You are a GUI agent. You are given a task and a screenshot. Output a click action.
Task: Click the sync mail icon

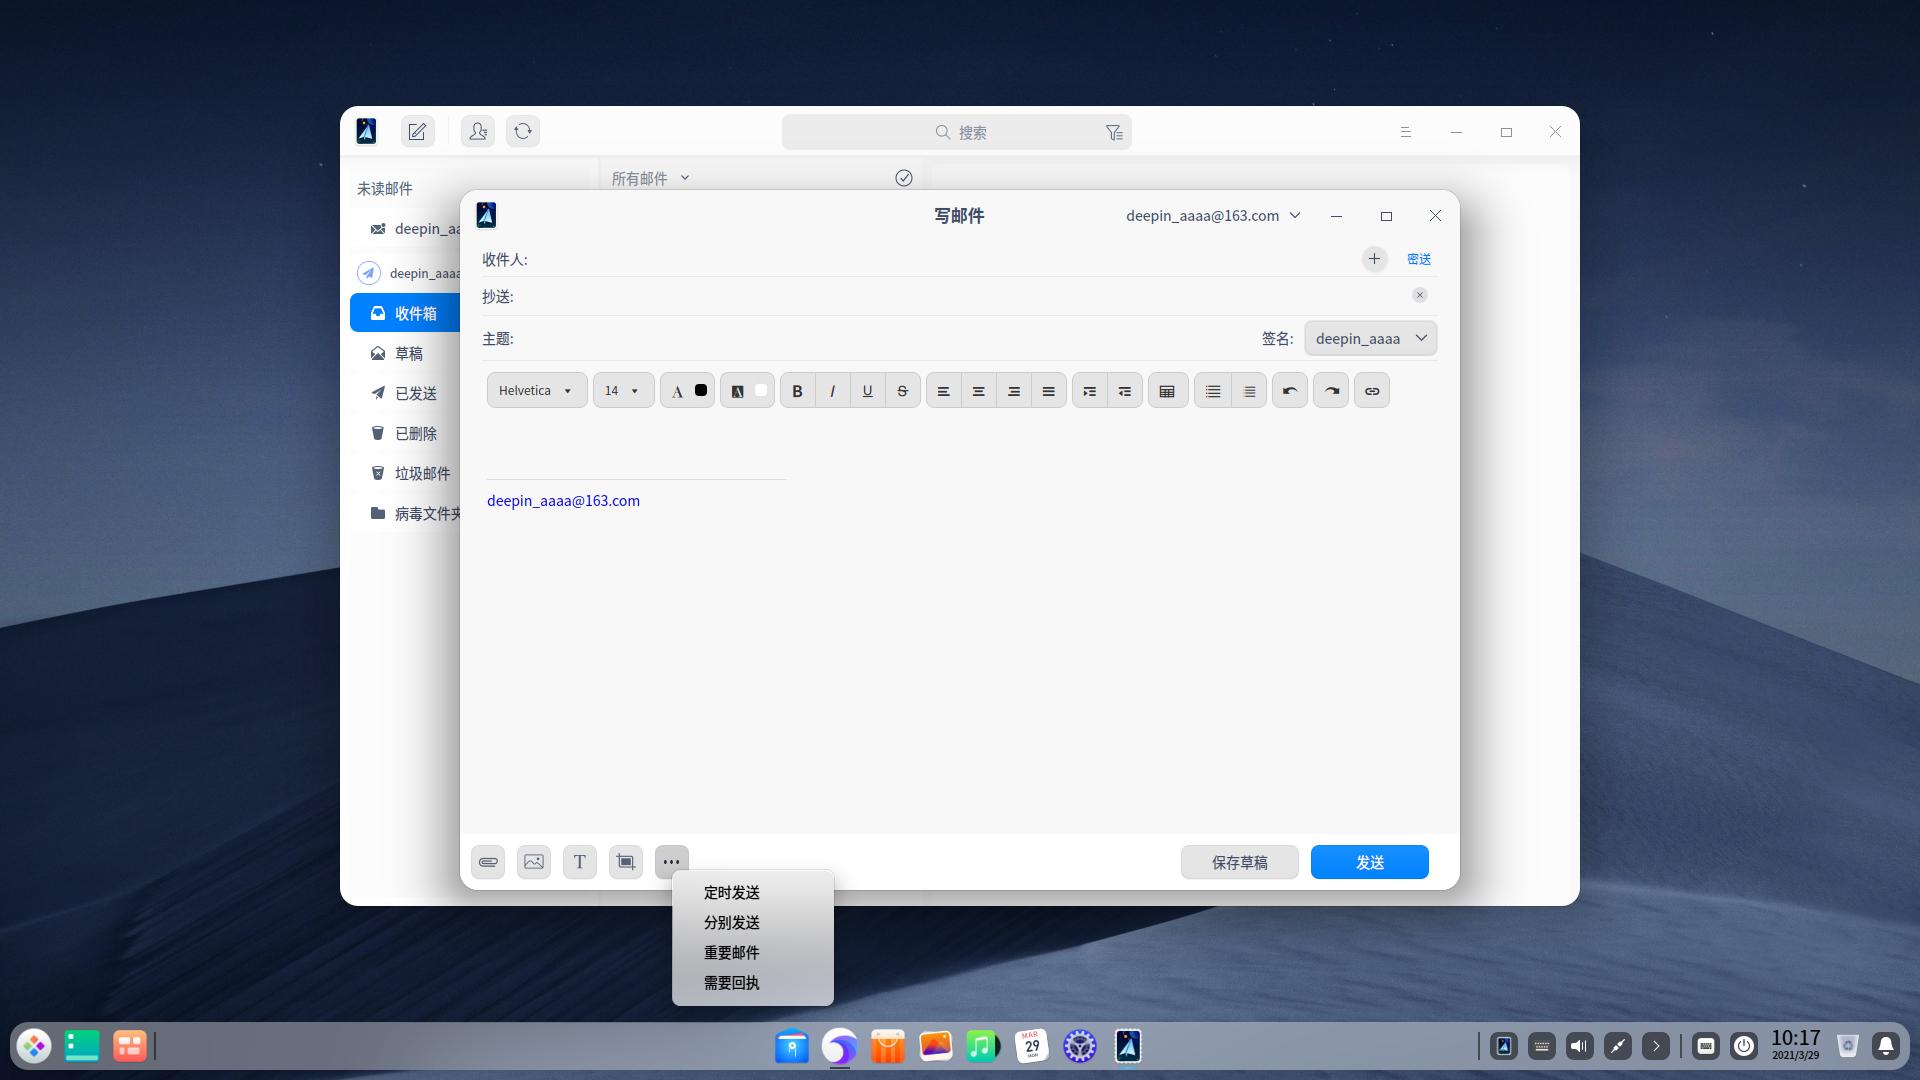click(x=522, y=131)
